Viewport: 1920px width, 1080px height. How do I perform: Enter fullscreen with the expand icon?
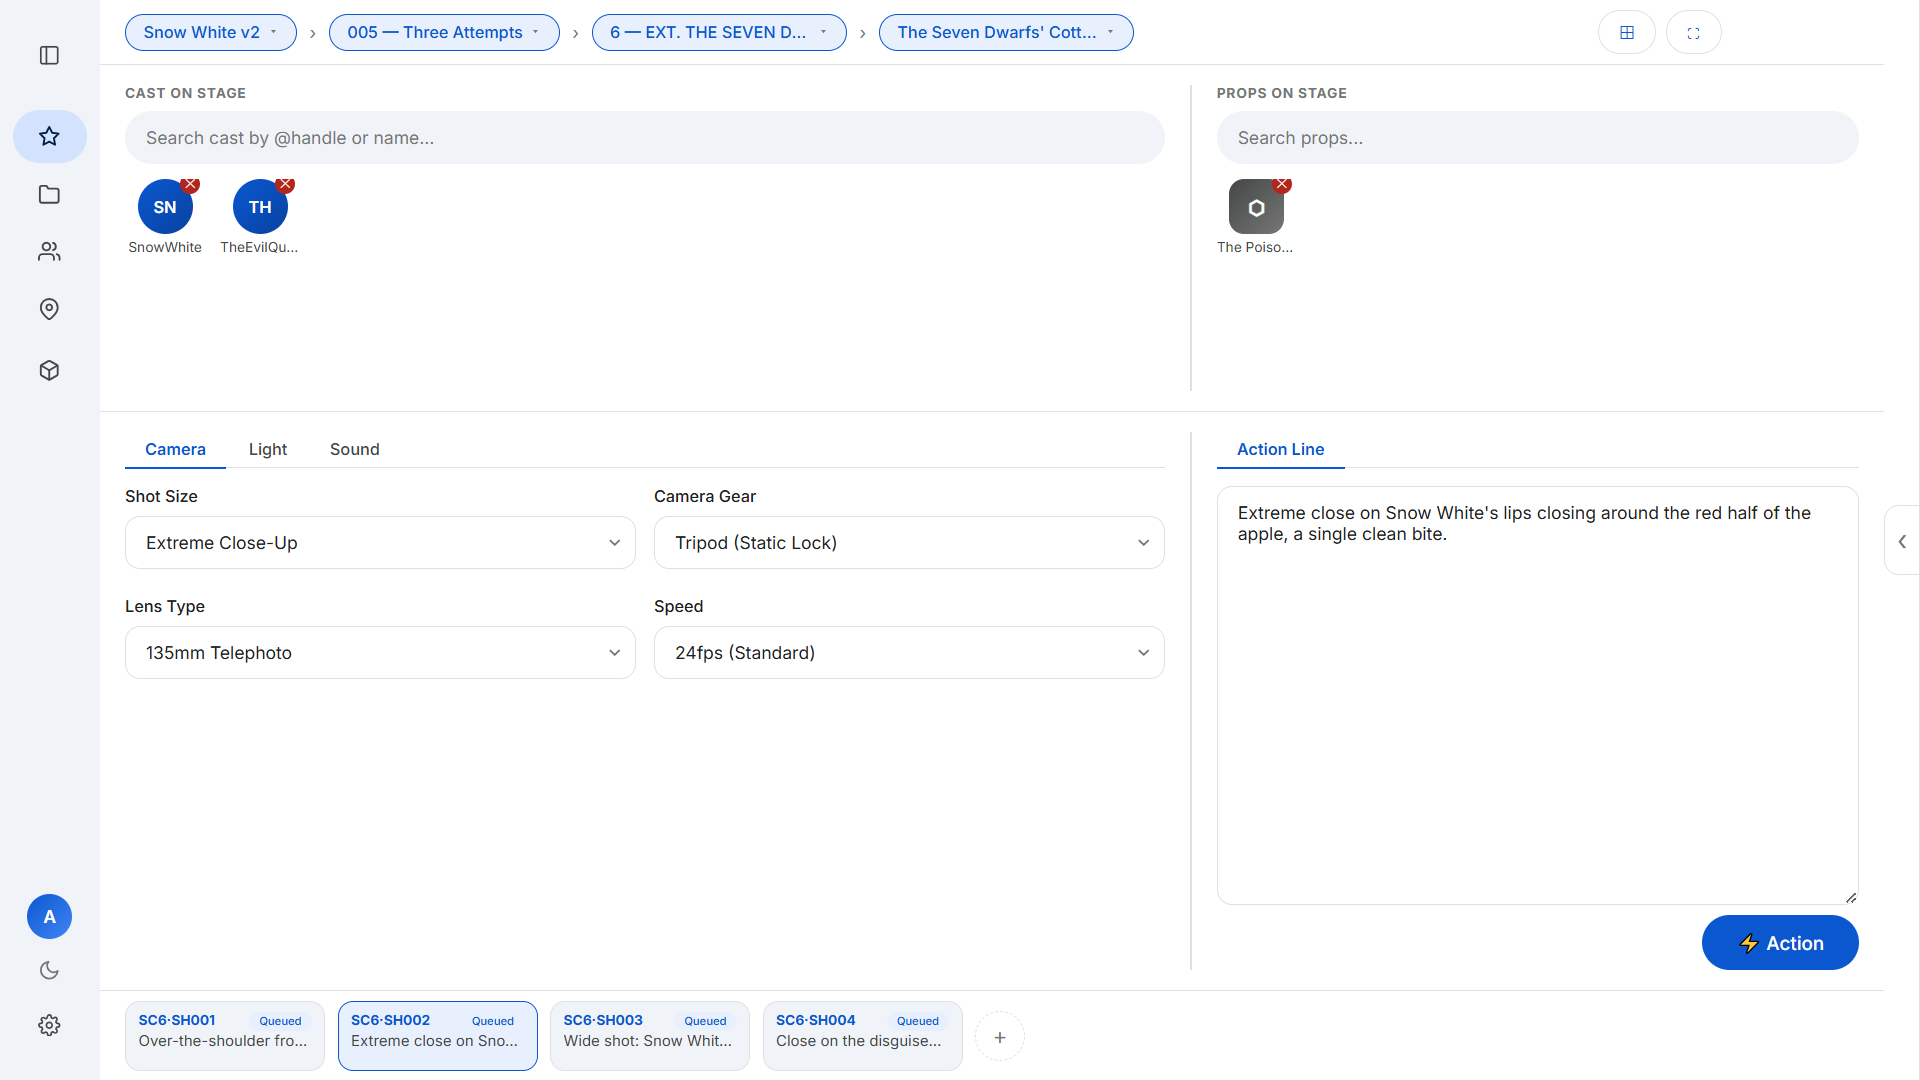(1693, 33)
